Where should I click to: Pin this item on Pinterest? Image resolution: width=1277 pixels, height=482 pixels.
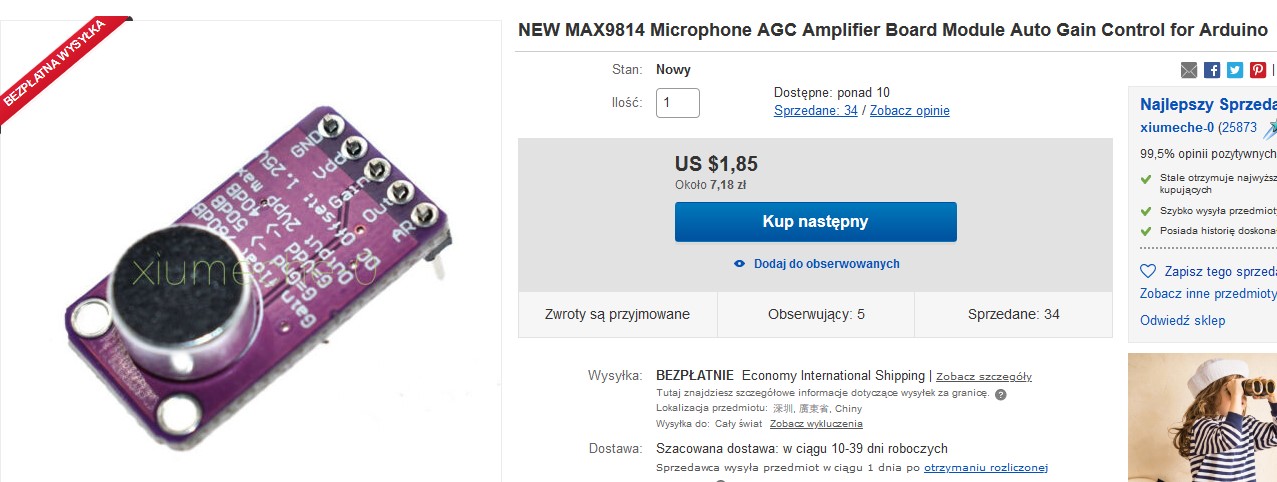[x=1258, y=70]
